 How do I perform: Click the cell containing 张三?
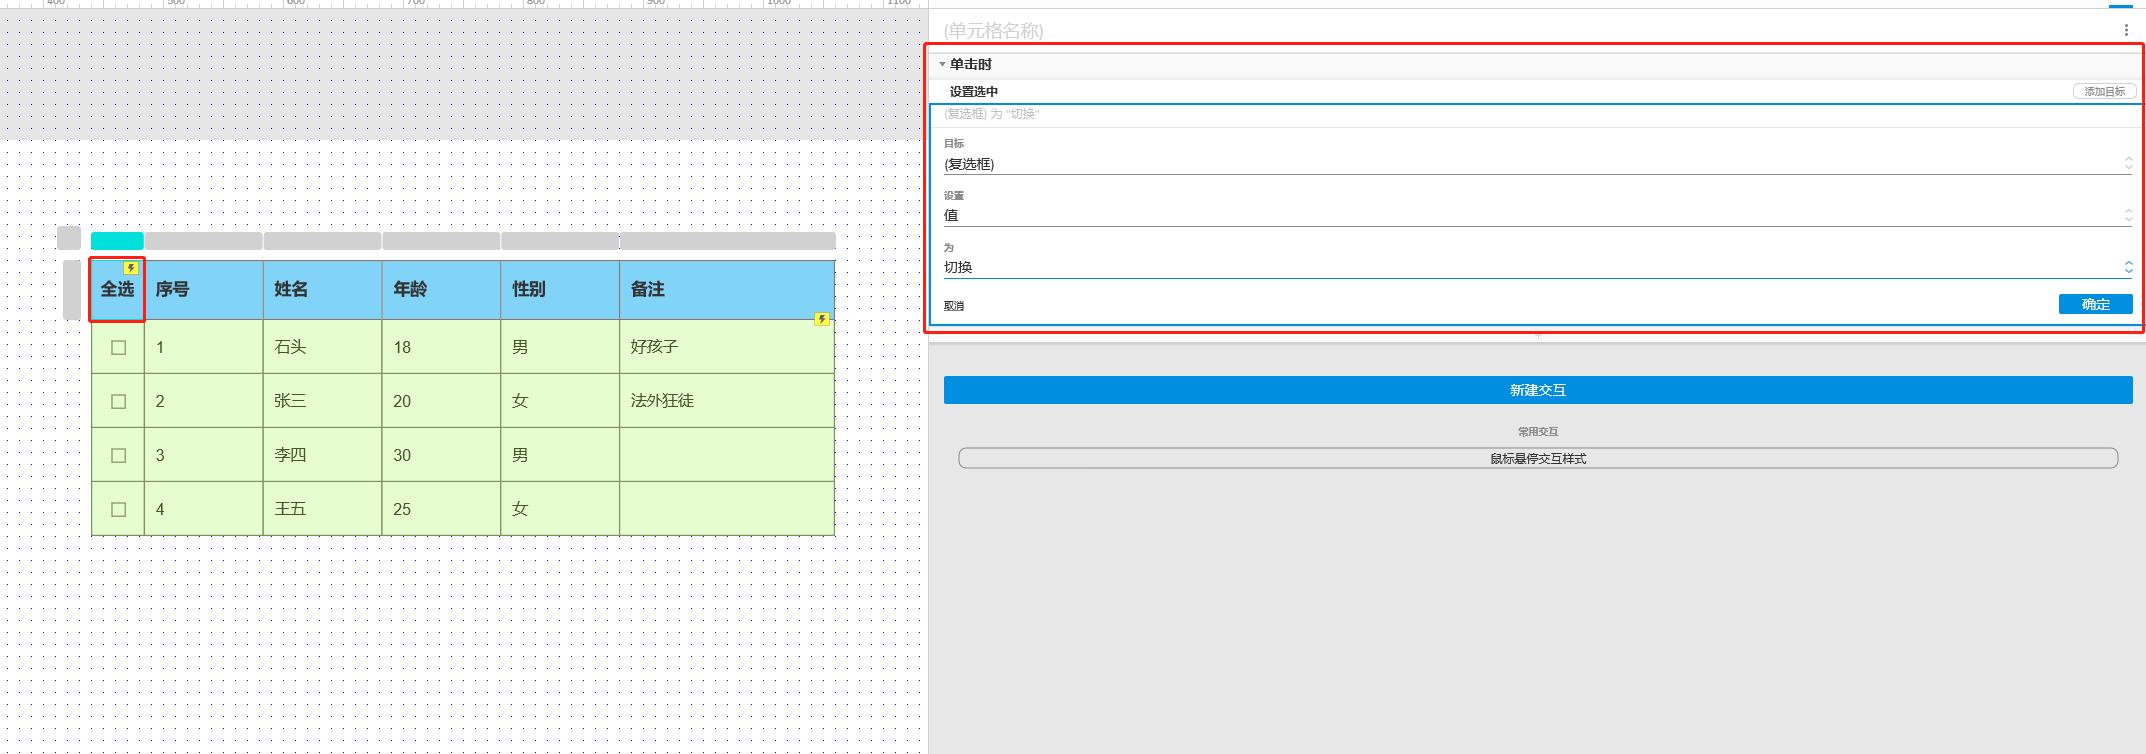(322, 401)
